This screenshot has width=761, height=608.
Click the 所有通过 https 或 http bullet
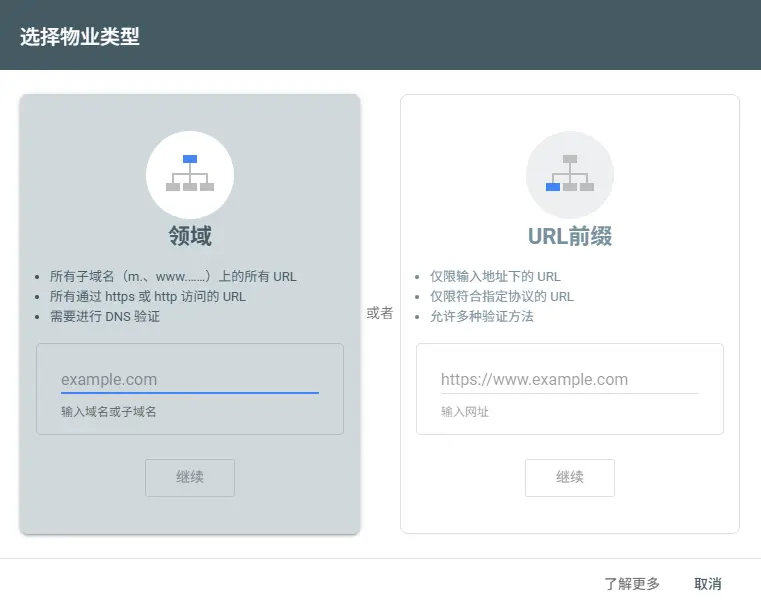click(x=147, y=297)
